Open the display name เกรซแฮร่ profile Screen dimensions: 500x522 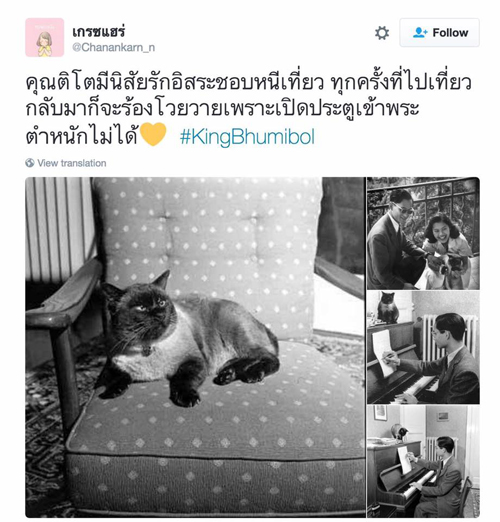(x=99, y=32)
